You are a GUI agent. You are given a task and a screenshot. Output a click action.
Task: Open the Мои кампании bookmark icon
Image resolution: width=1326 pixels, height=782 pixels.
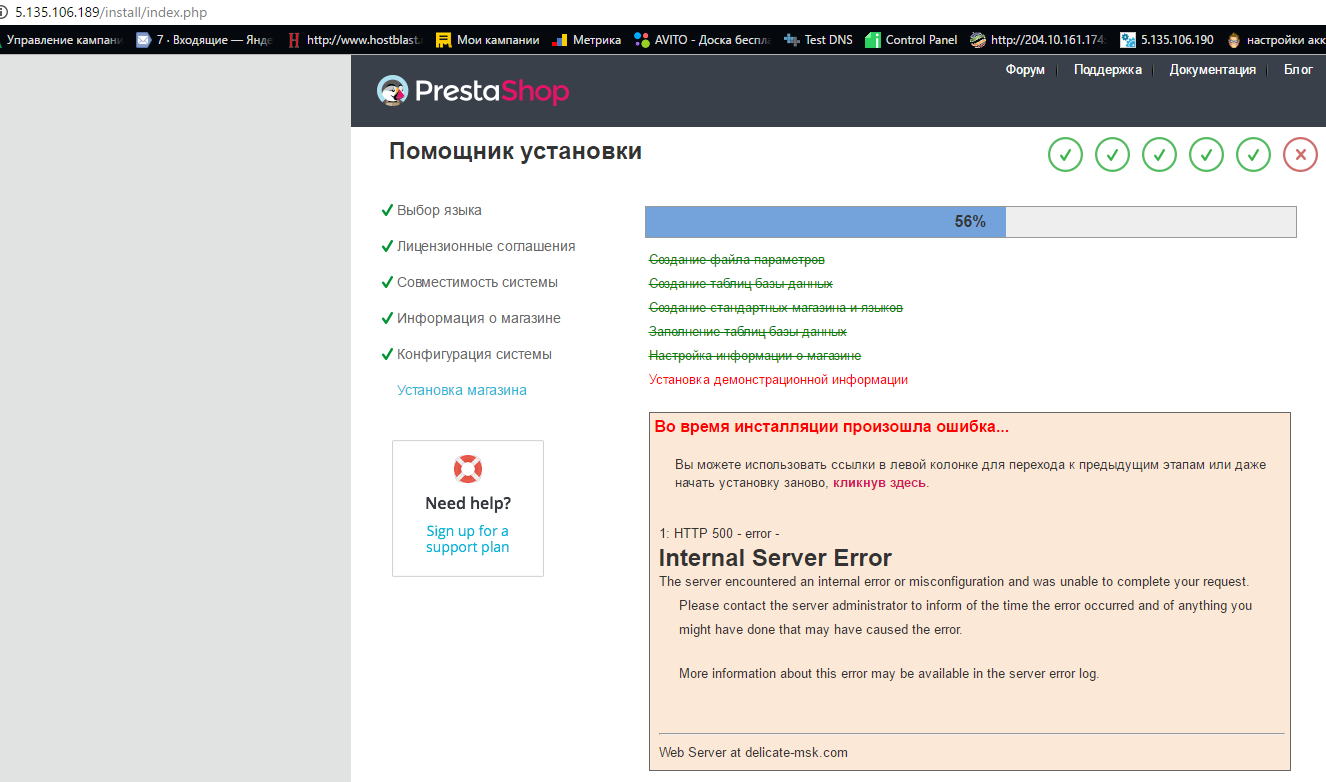point(443,40)
